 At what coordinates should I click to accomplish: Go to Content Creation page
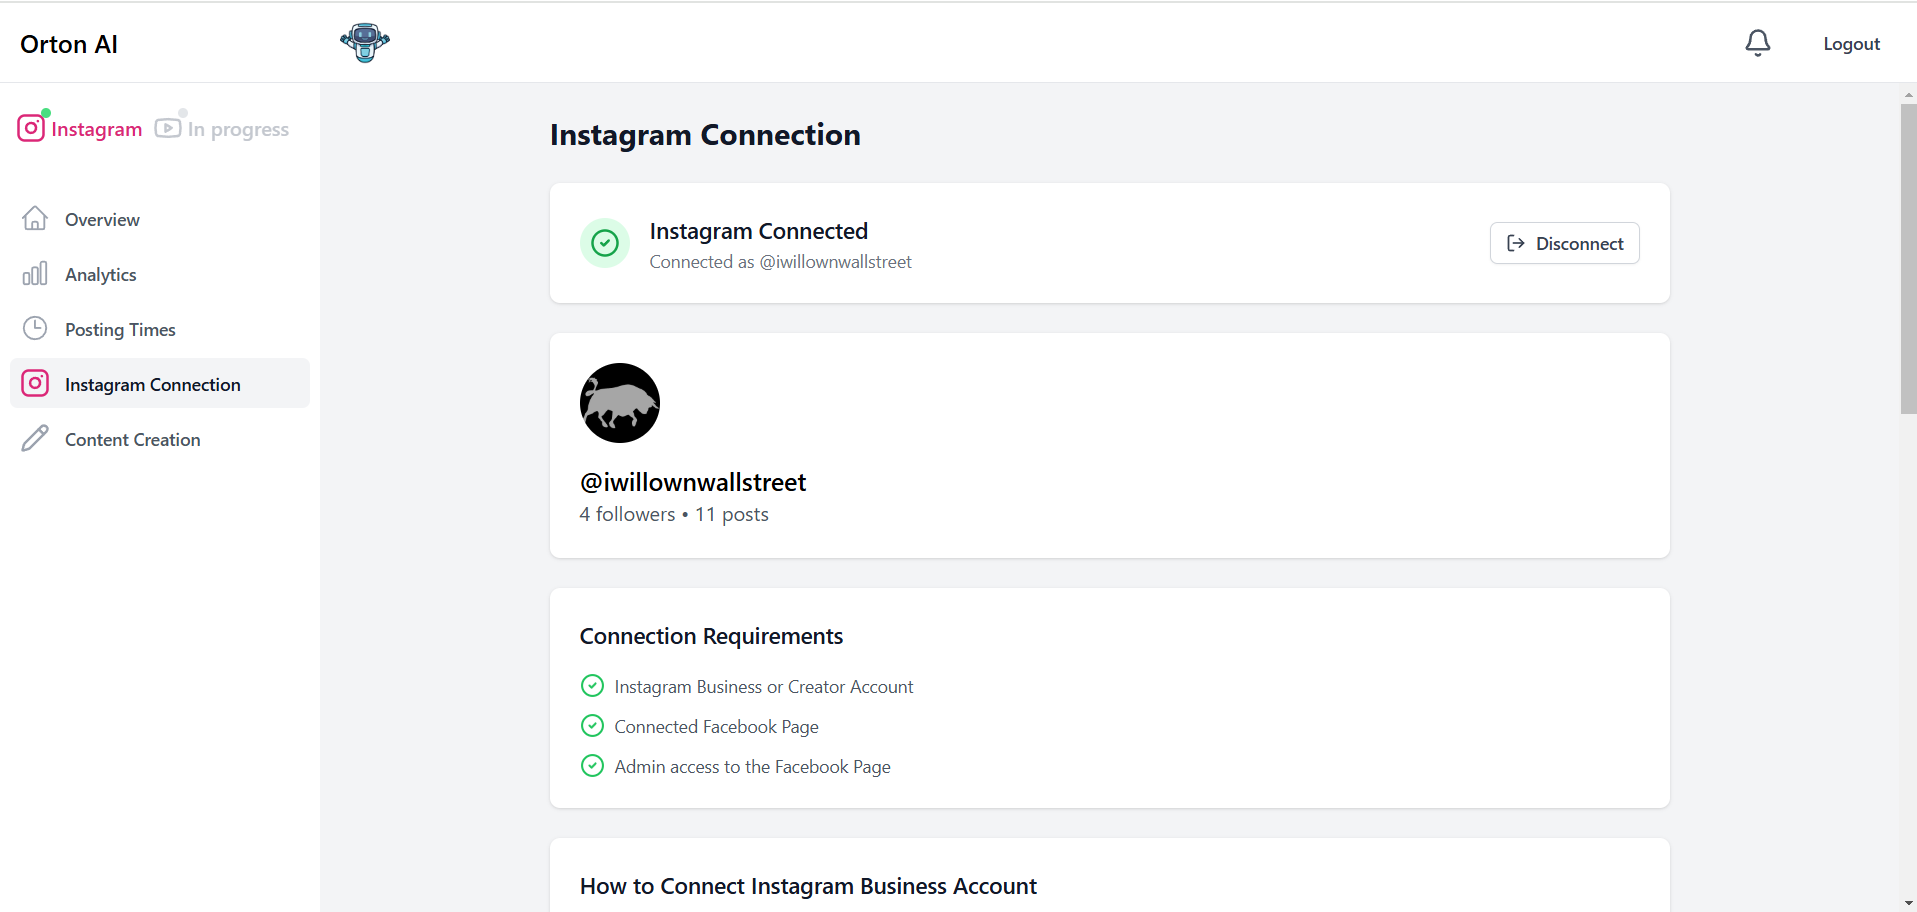click(x=133, y=440)
